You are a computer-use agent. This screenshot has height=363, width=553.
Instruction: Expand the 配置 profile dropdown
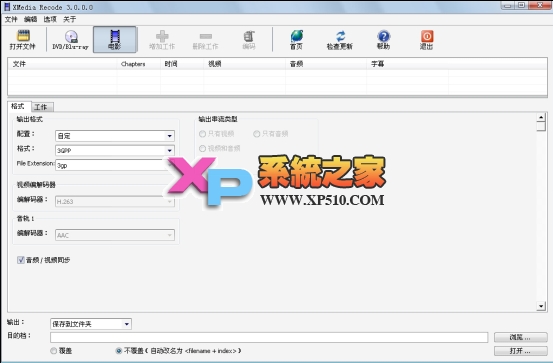click(169, 136)
